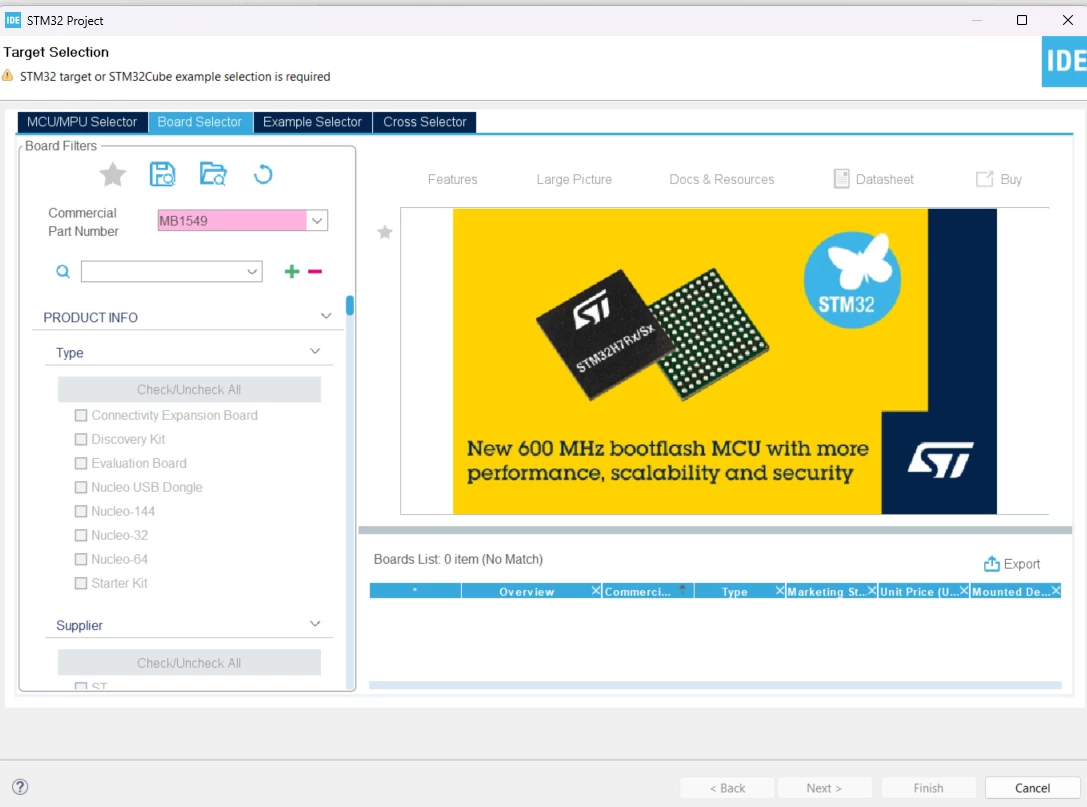Click the Cancel button
The image size is (1087, 807).
point(1032,788)
